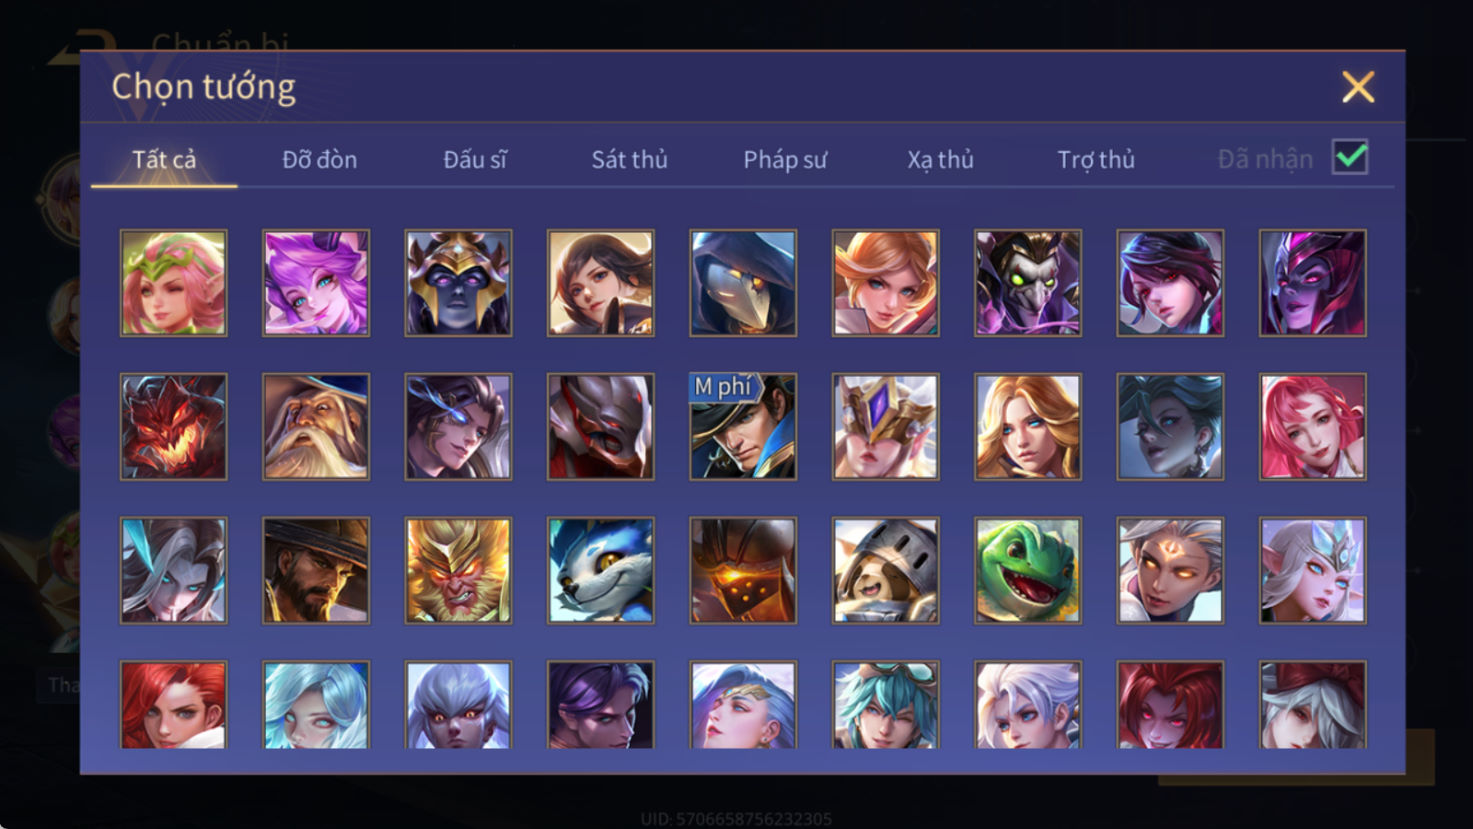Open the 'Sát thủ' tab
This screenshot has height=829, width=1473.
tap(629, 160)
